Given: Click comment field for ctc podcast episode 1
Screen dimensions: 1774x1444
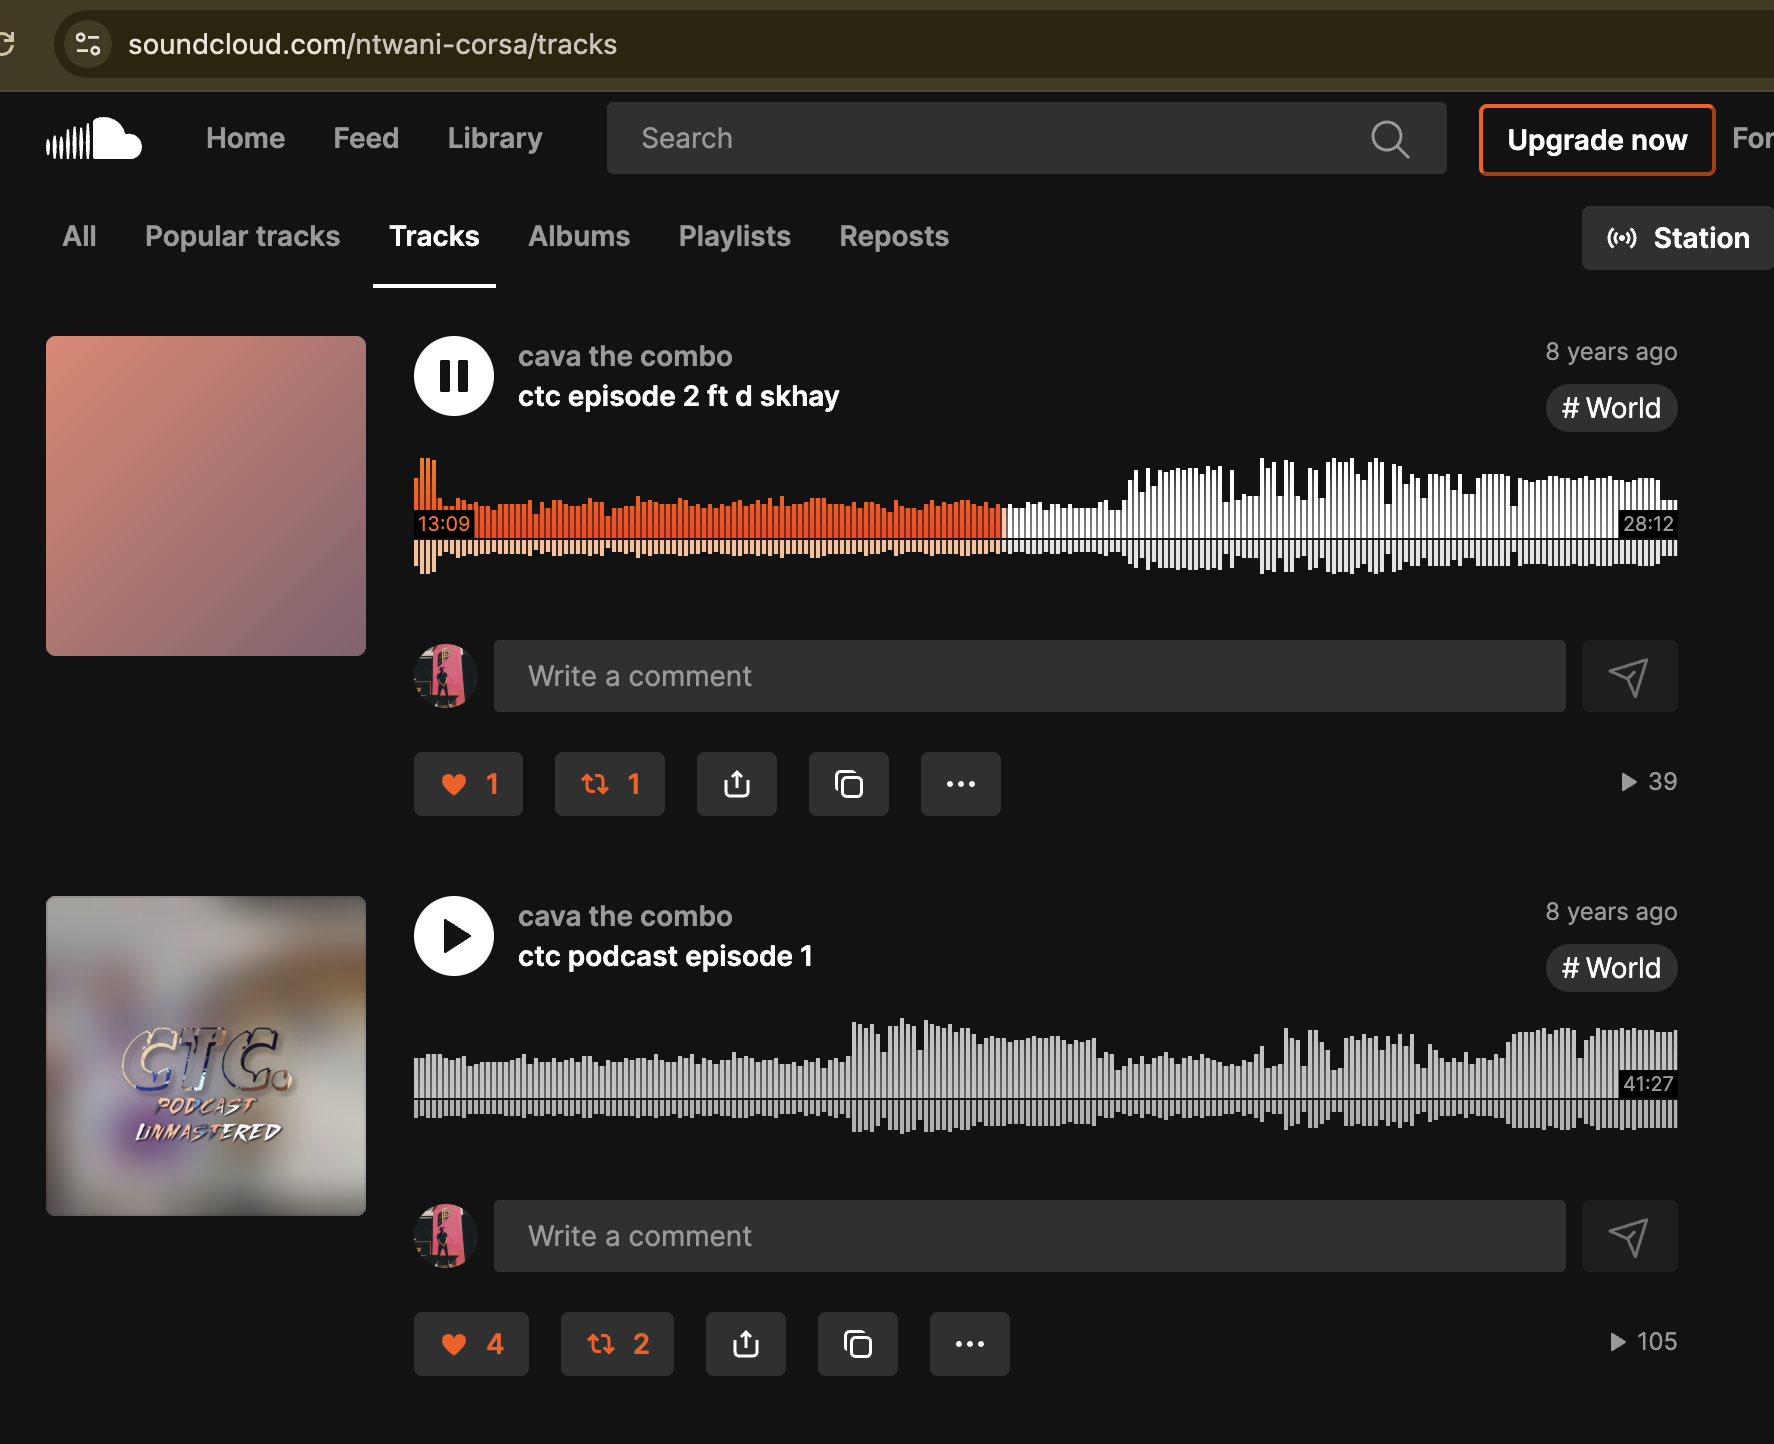Looking at the screenshot, I should 1030,1236.
